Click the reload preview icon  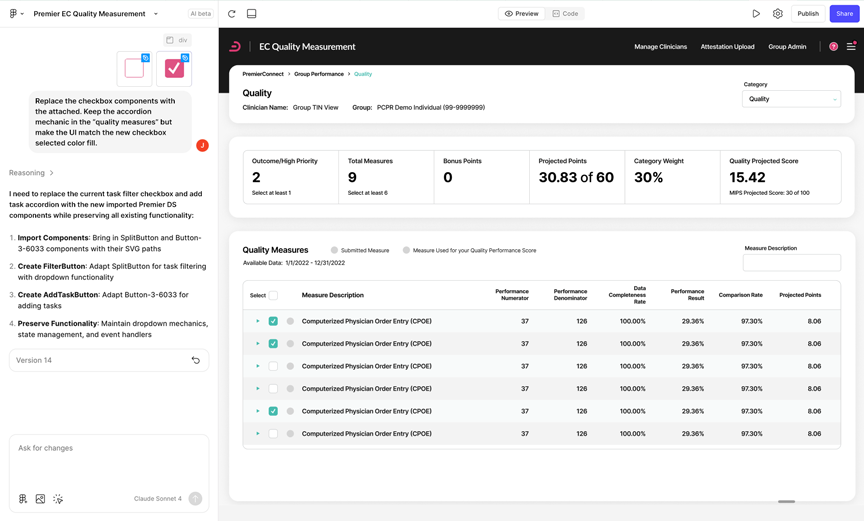[232, 14]
